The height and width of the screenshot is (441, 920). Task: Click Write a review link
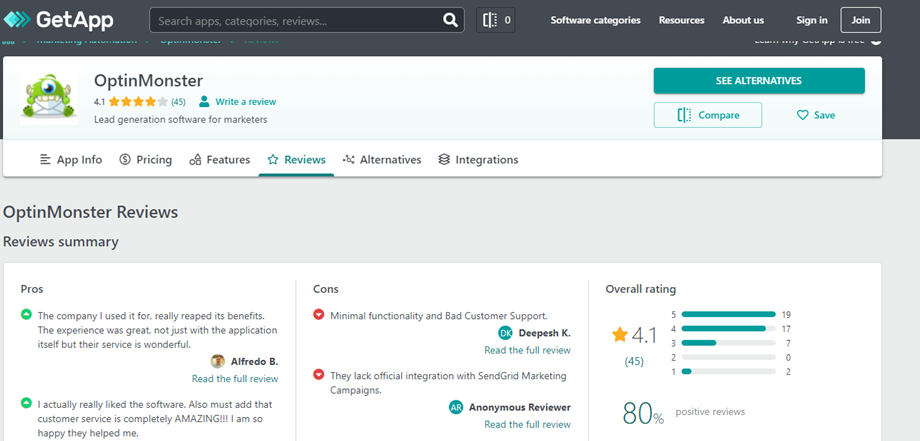coord(245,101)
